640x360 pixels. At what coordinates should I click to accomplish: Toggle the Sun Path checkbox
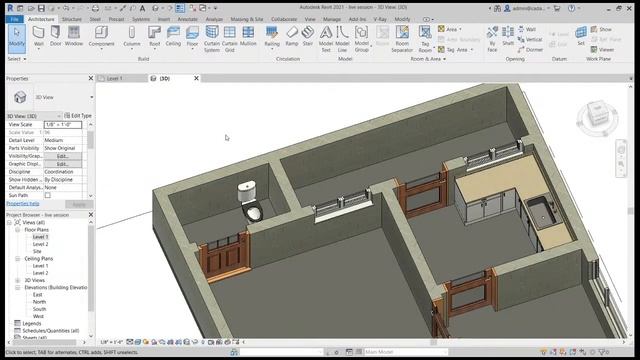[48, 196]
